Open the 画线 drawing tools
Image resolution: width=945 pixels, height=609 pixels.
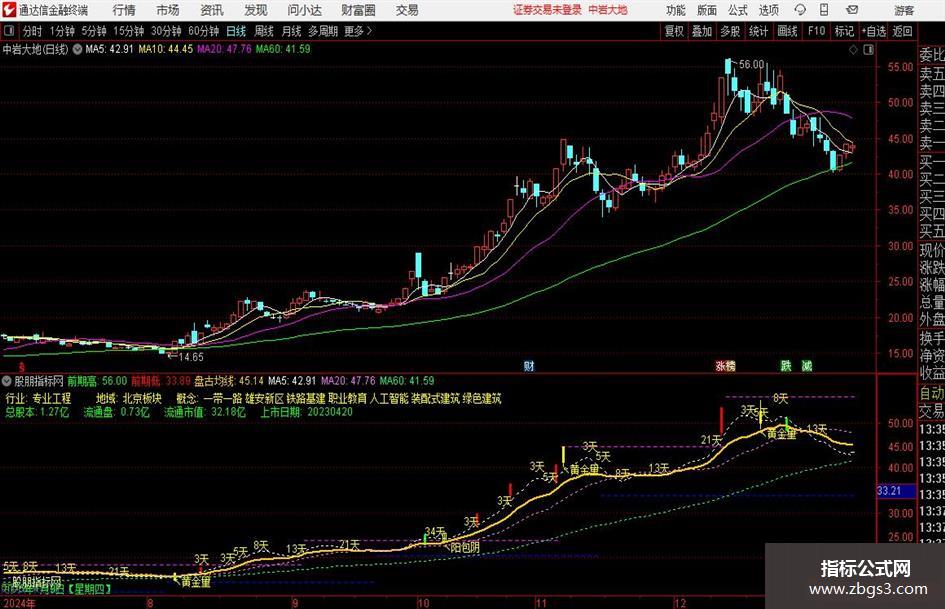click(x=787, y=31)
